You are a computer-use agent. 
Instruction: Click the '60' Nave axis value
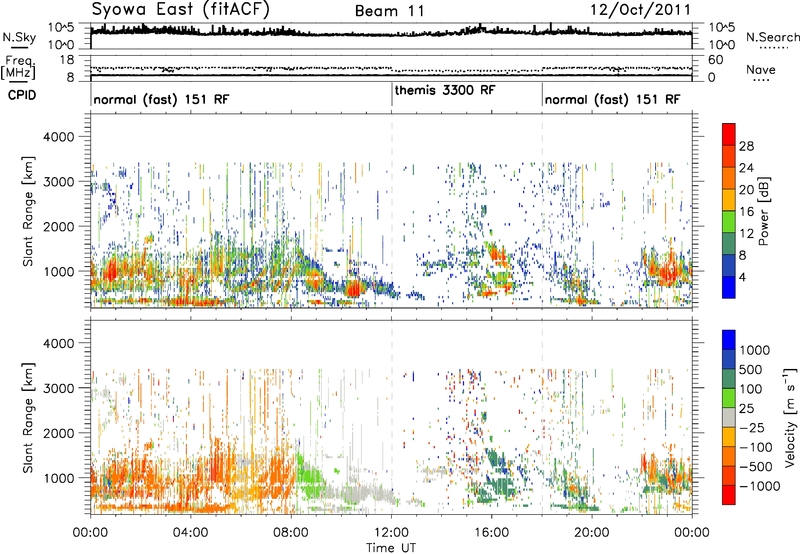point(716,60)
